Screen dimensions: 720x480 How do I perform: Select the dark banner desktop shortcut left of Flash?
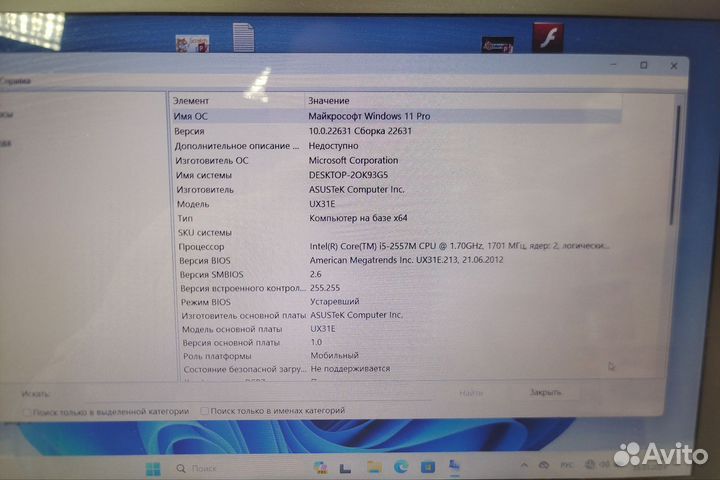coord(498,45)
